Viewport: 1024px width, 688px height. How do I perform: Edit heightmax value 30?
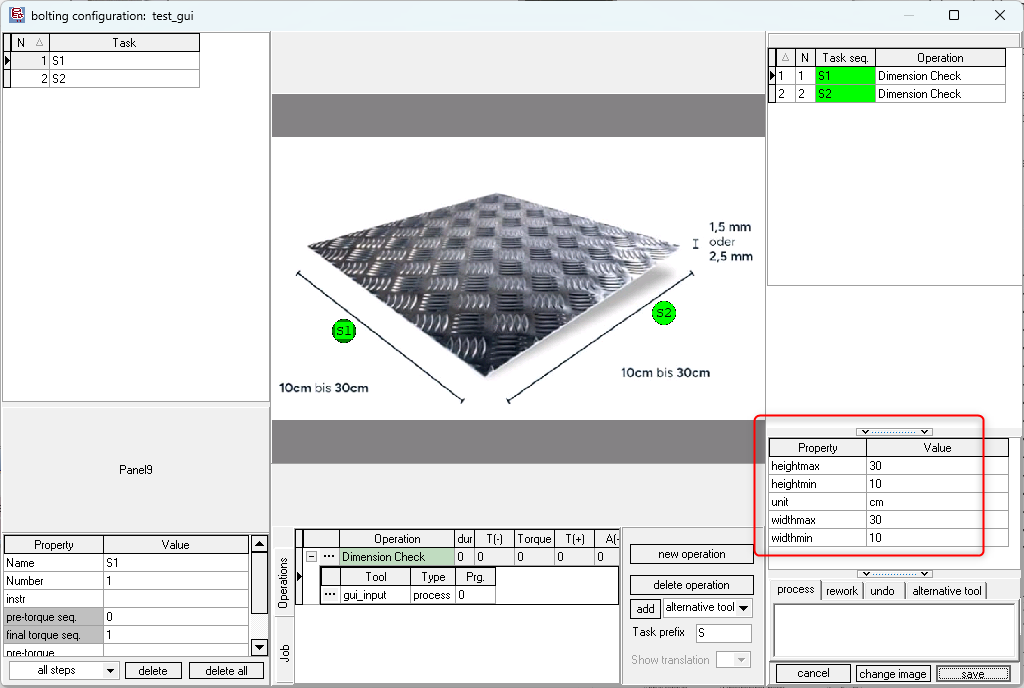pyautogui.click(x=937, y=466)
